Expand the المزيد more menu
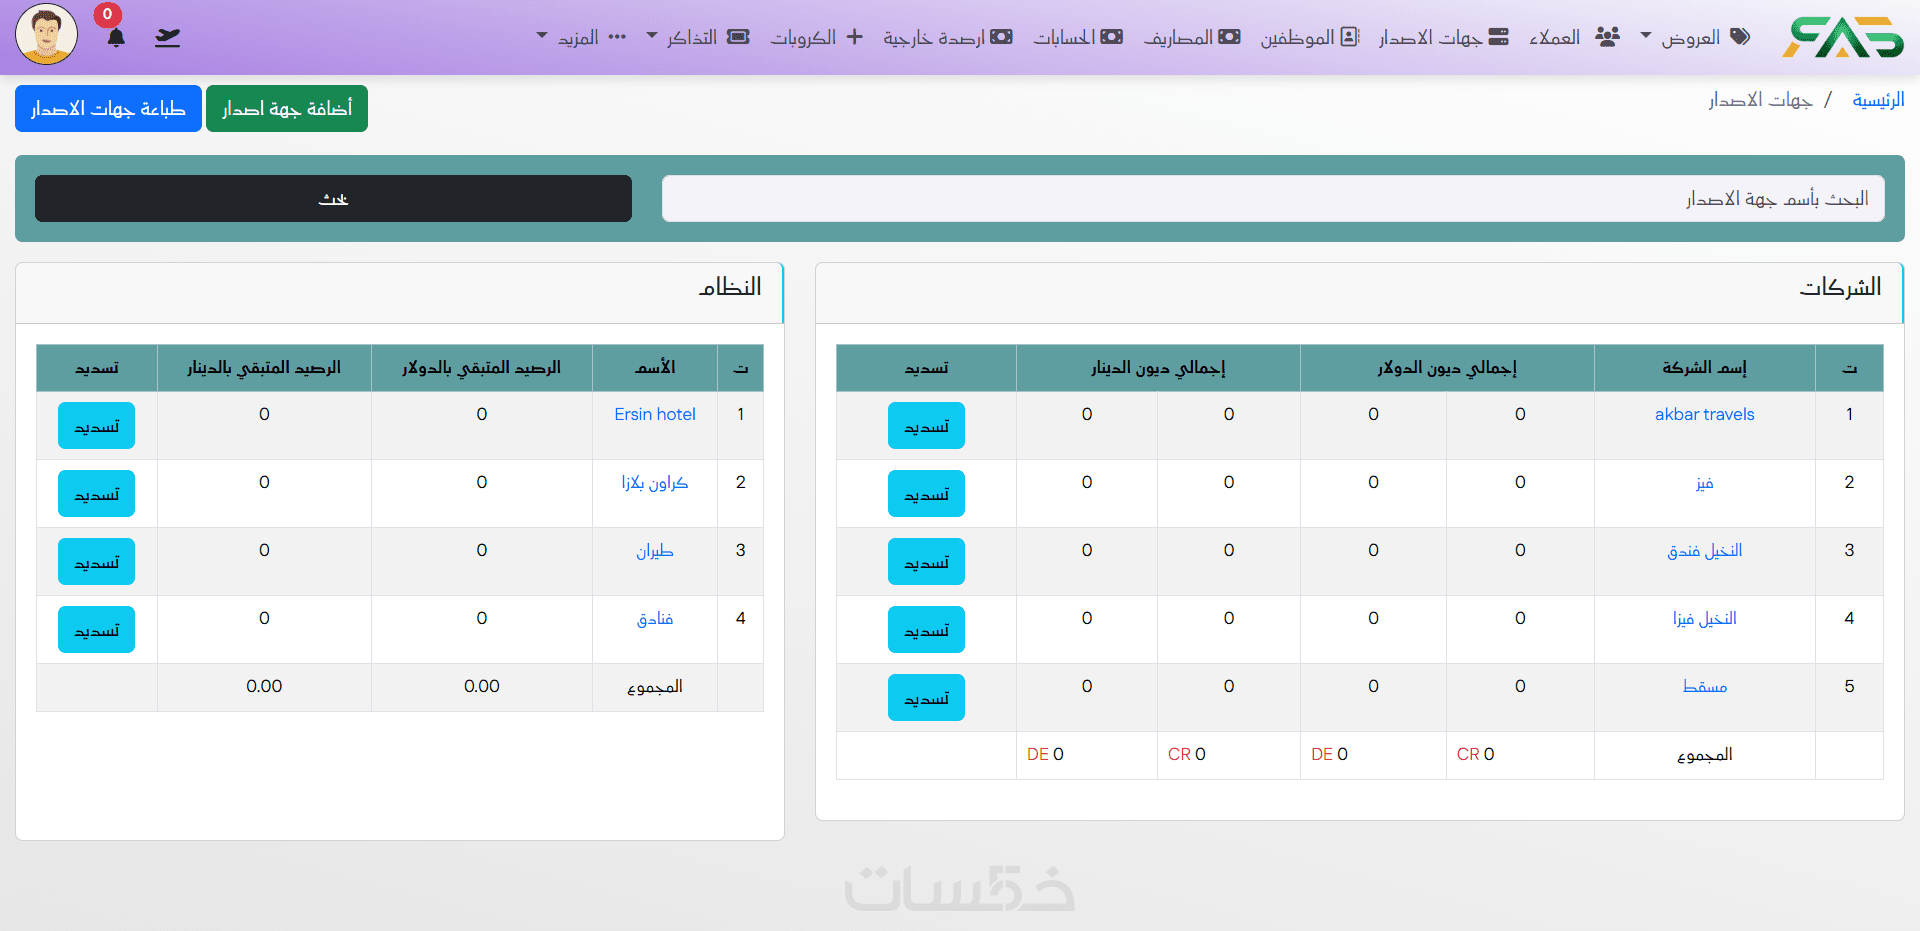Viewport: 1920px width, 931px height. coord(581,37)
